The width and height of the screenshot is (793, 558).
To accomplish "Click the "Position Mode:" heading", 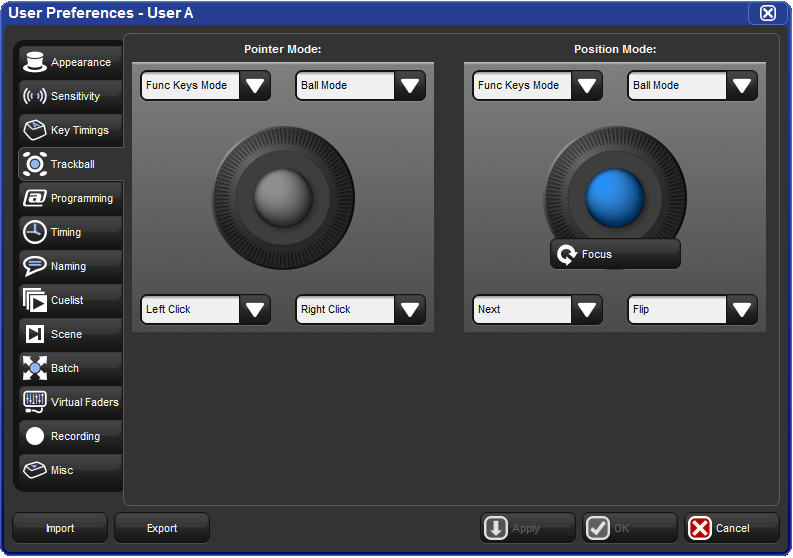I will point(615,49).
